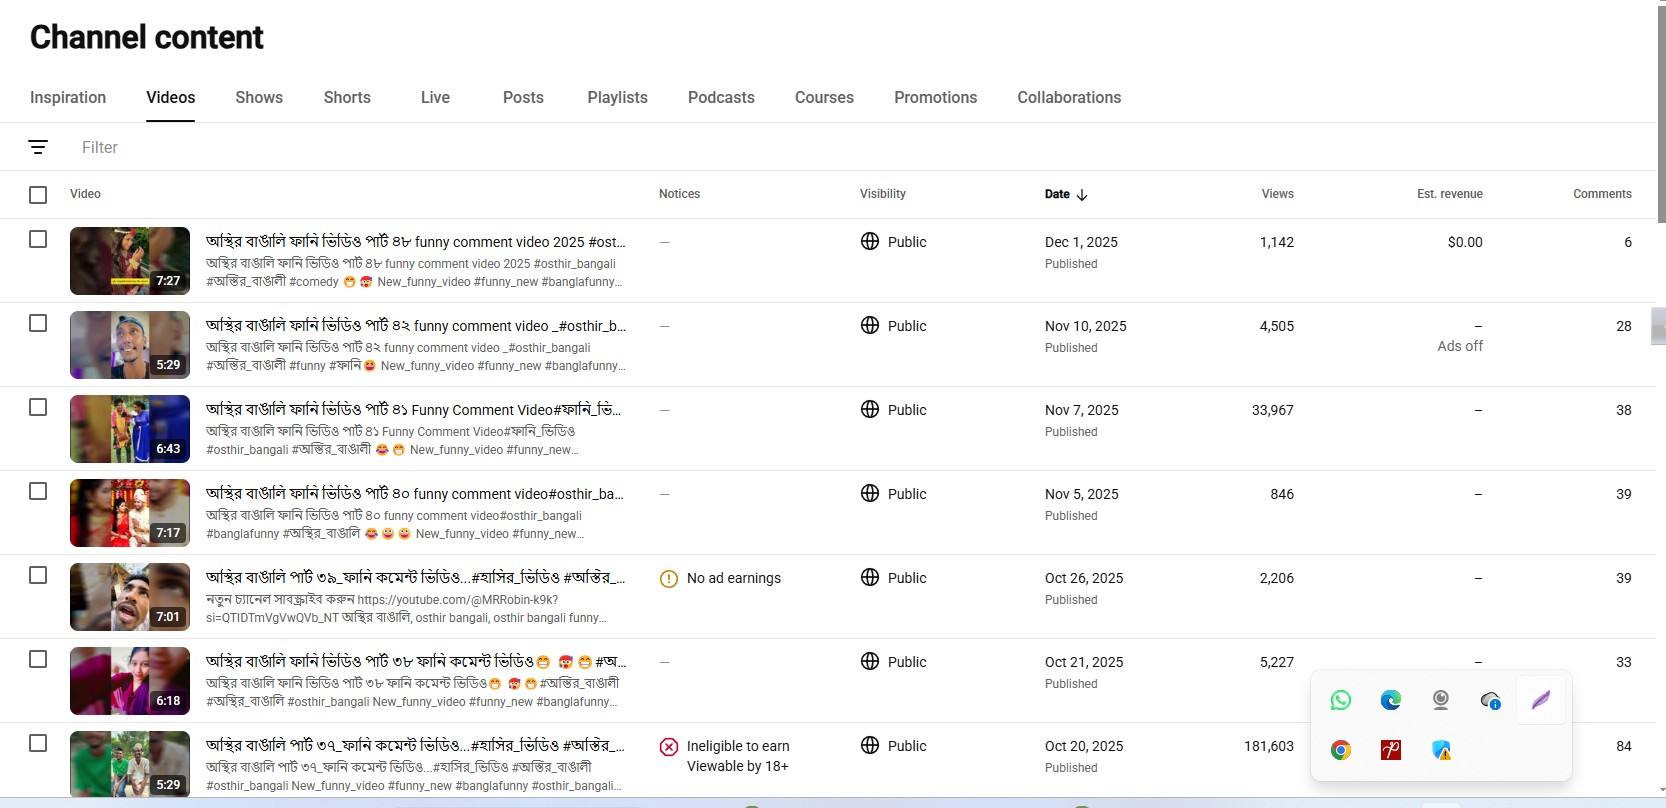This screenshot has width=1666, height=808.
Task: Select checkbox for পার্ট ৪৮ video
Action: pyautogui.click(x=38, y=239)
